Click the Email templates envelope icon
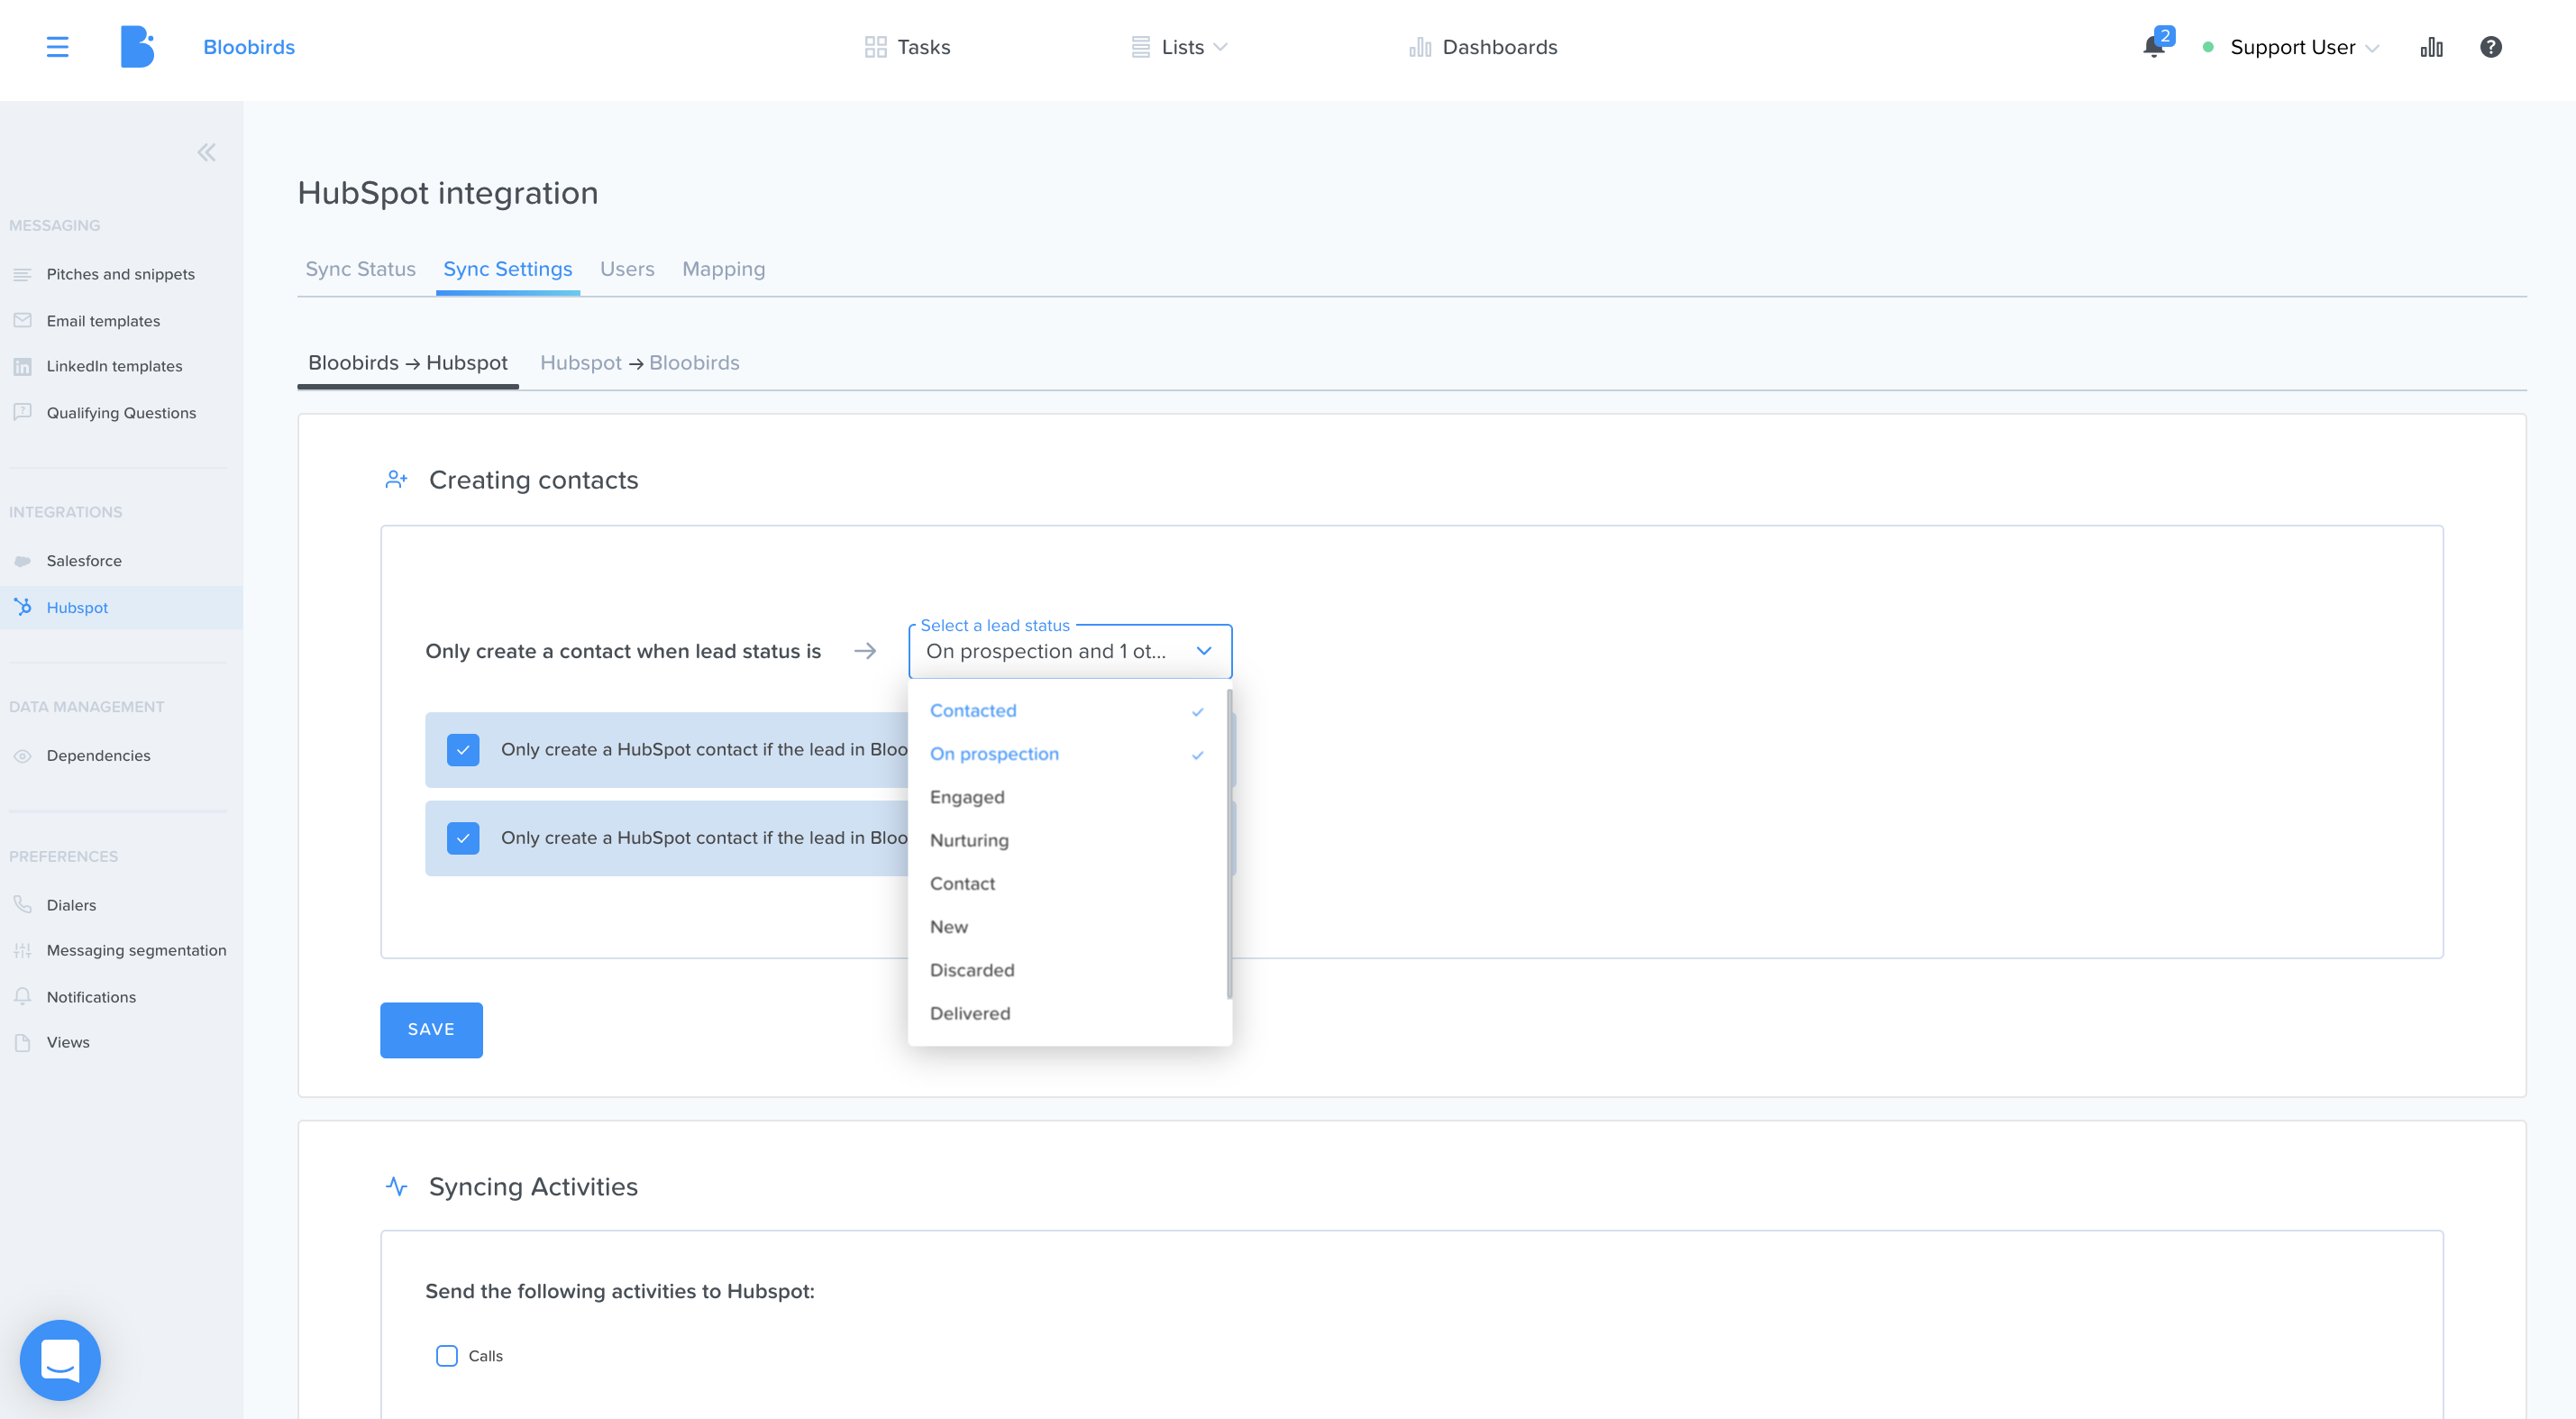The height and width of the screenshot is (1419, 2576). (x=22, y=320)
